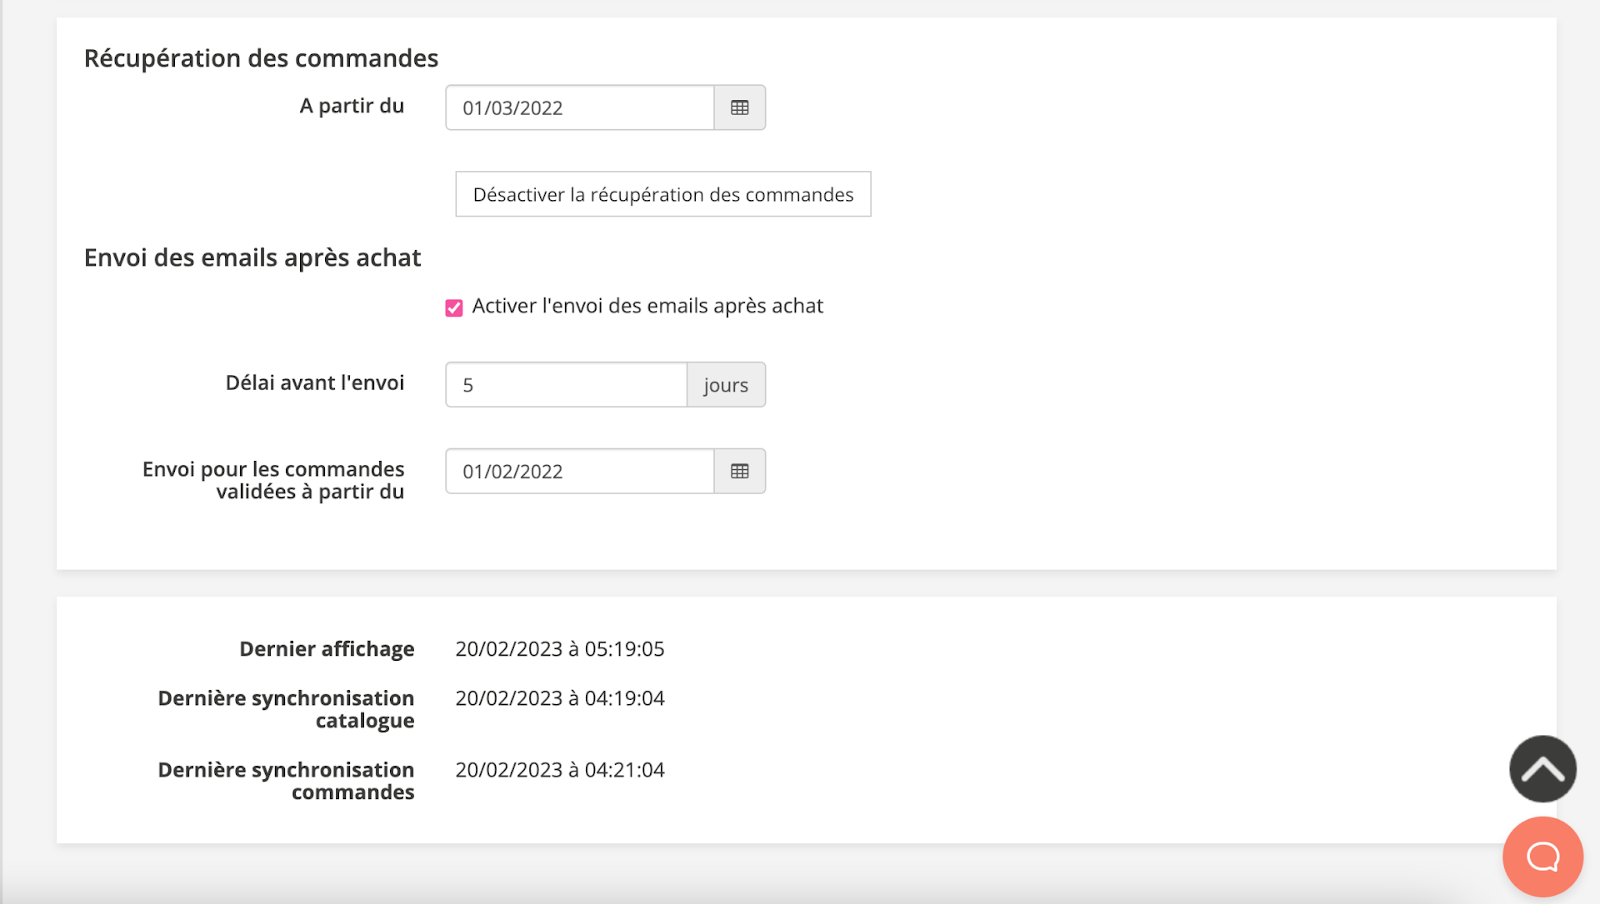Focus the date field showing 01/02/2022

[579, 471]
